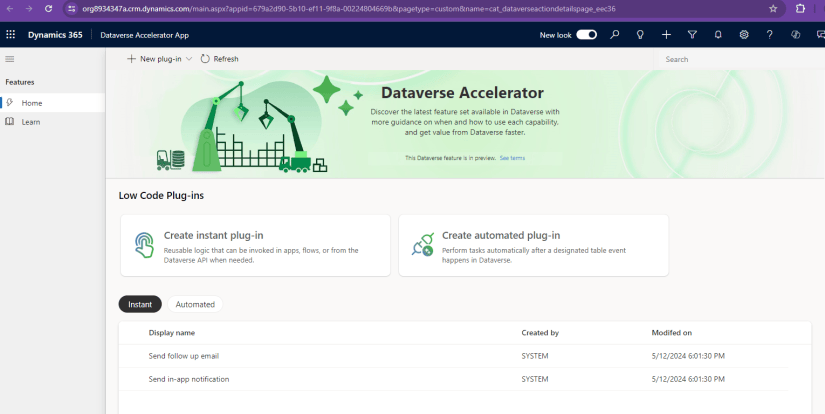Reload the page with browser refresh icon
The height and width of the screenshot is (414, 825).
click(48, 8)
